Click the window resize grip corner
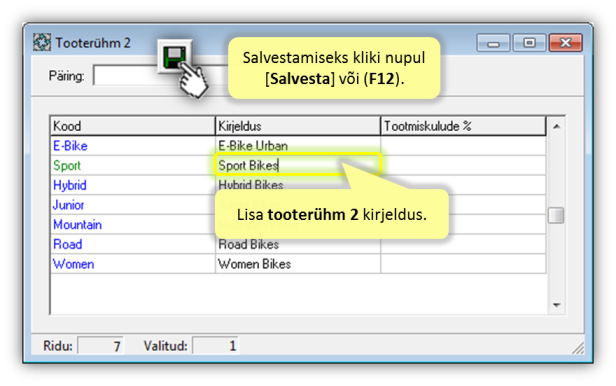 (578, 348)
